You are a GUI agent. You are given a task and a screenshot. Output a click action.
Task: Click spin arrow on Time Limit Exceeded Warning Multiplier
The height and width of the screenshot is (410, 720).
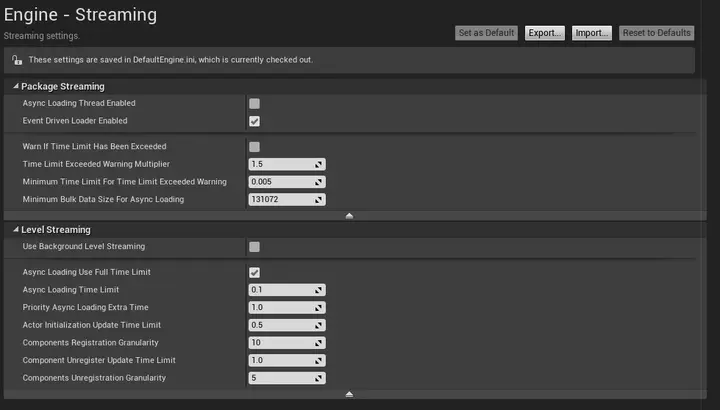[x=319, y=164]
